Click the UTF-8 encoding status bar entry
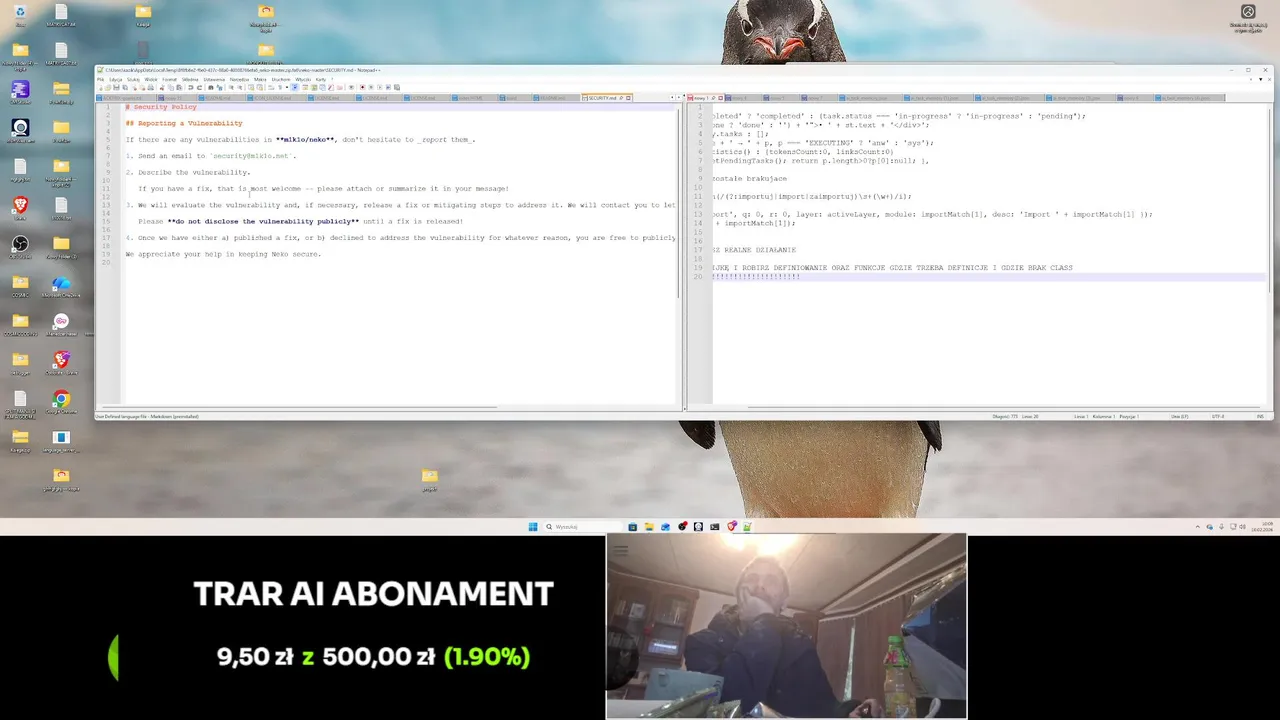 (1218, 416)
